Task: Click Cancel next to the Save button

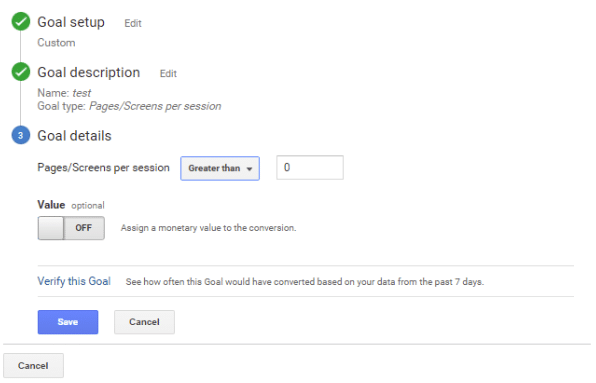Action: pyautogui.click(x=144, y=322)
